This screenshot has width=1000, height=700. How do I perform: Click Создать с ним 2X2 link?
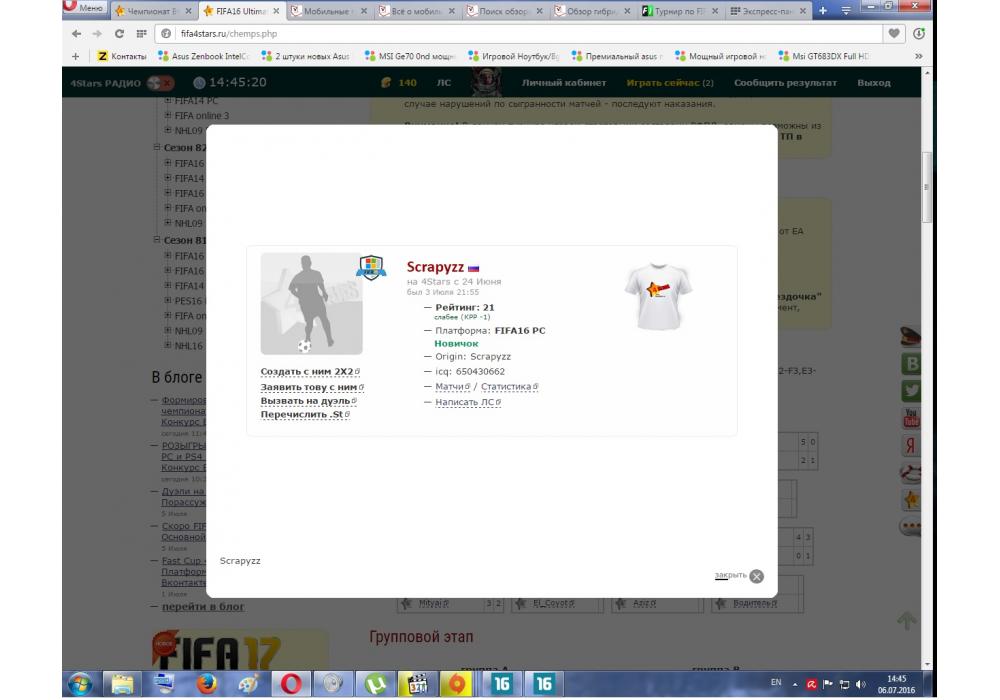click(x=310, y=371)
